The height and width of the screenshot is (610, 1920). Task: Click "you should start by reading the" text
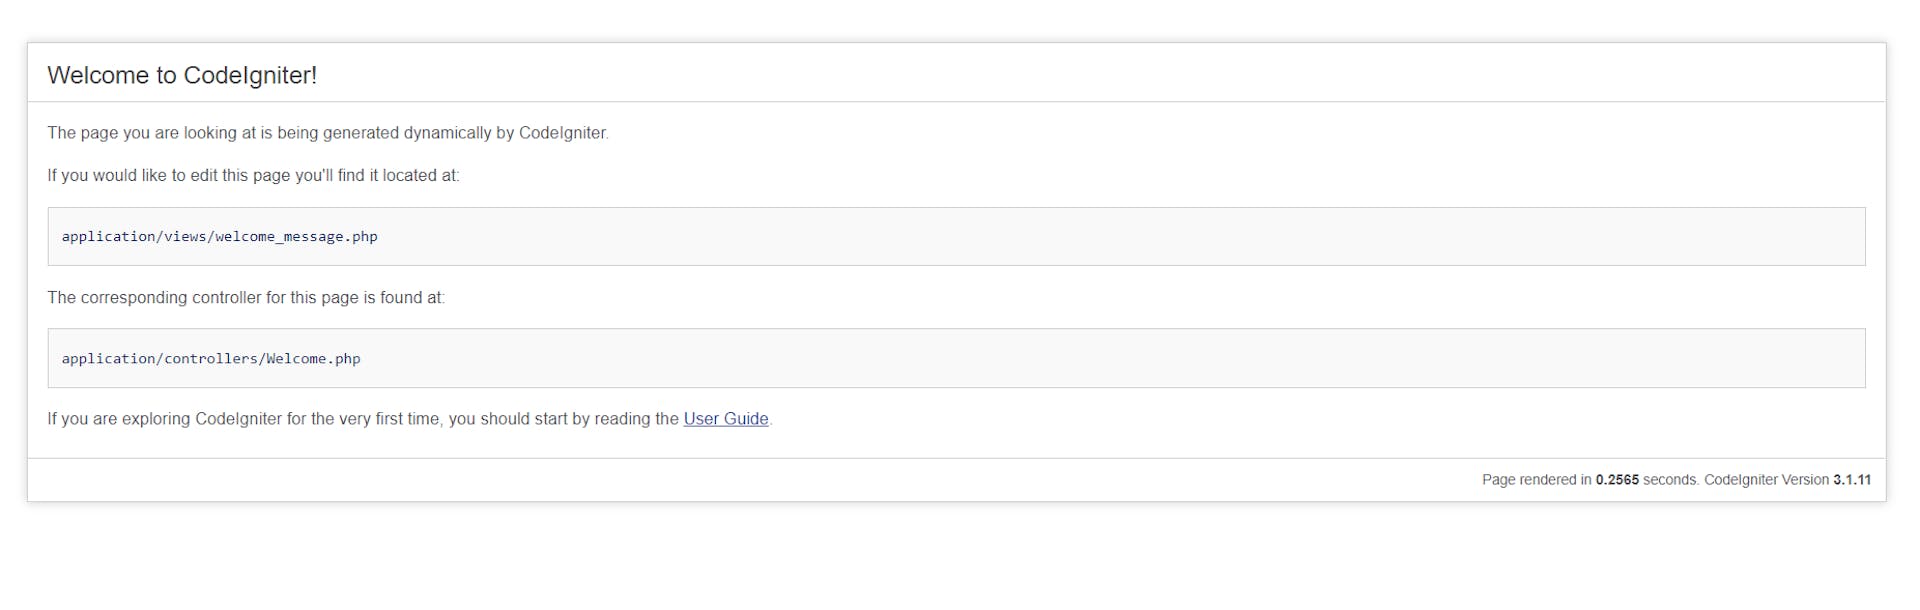click(x=563, y=419)
